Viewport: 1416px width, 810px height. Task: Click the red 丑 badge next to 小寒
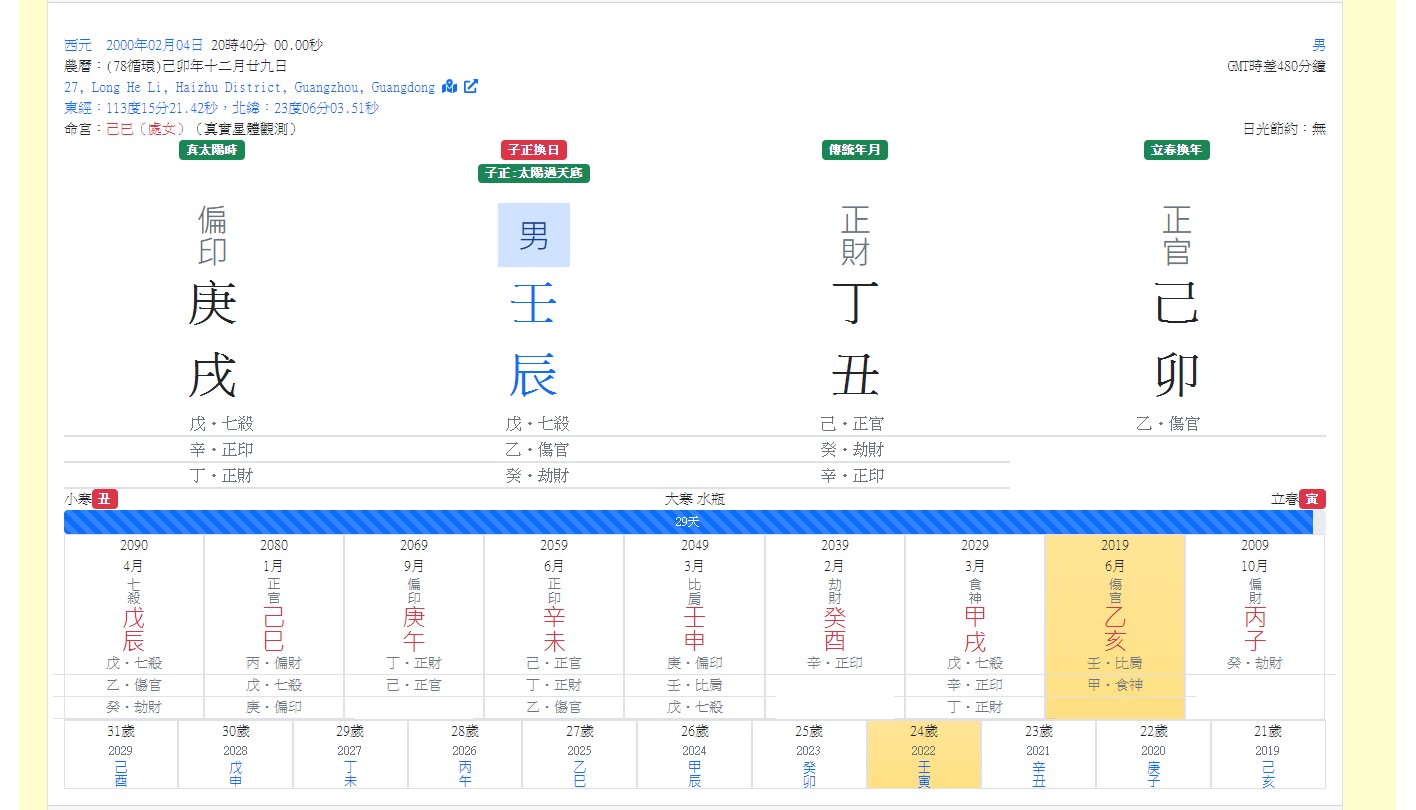click(x=105, y=499)
